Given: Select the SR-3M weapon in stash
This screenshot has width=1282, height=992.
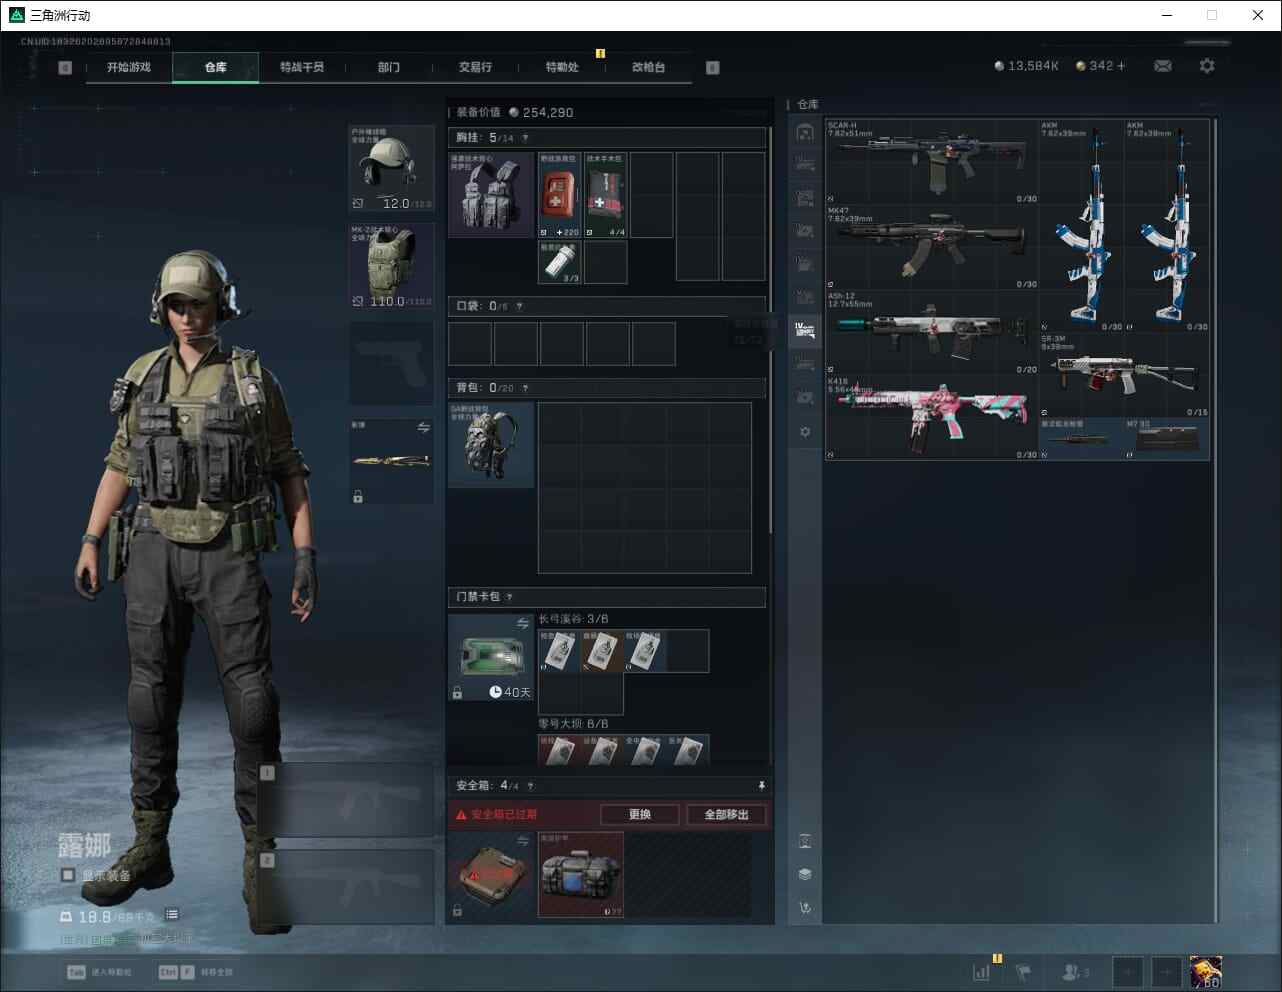Looking at the screenshot, I should click(1125, 375).
